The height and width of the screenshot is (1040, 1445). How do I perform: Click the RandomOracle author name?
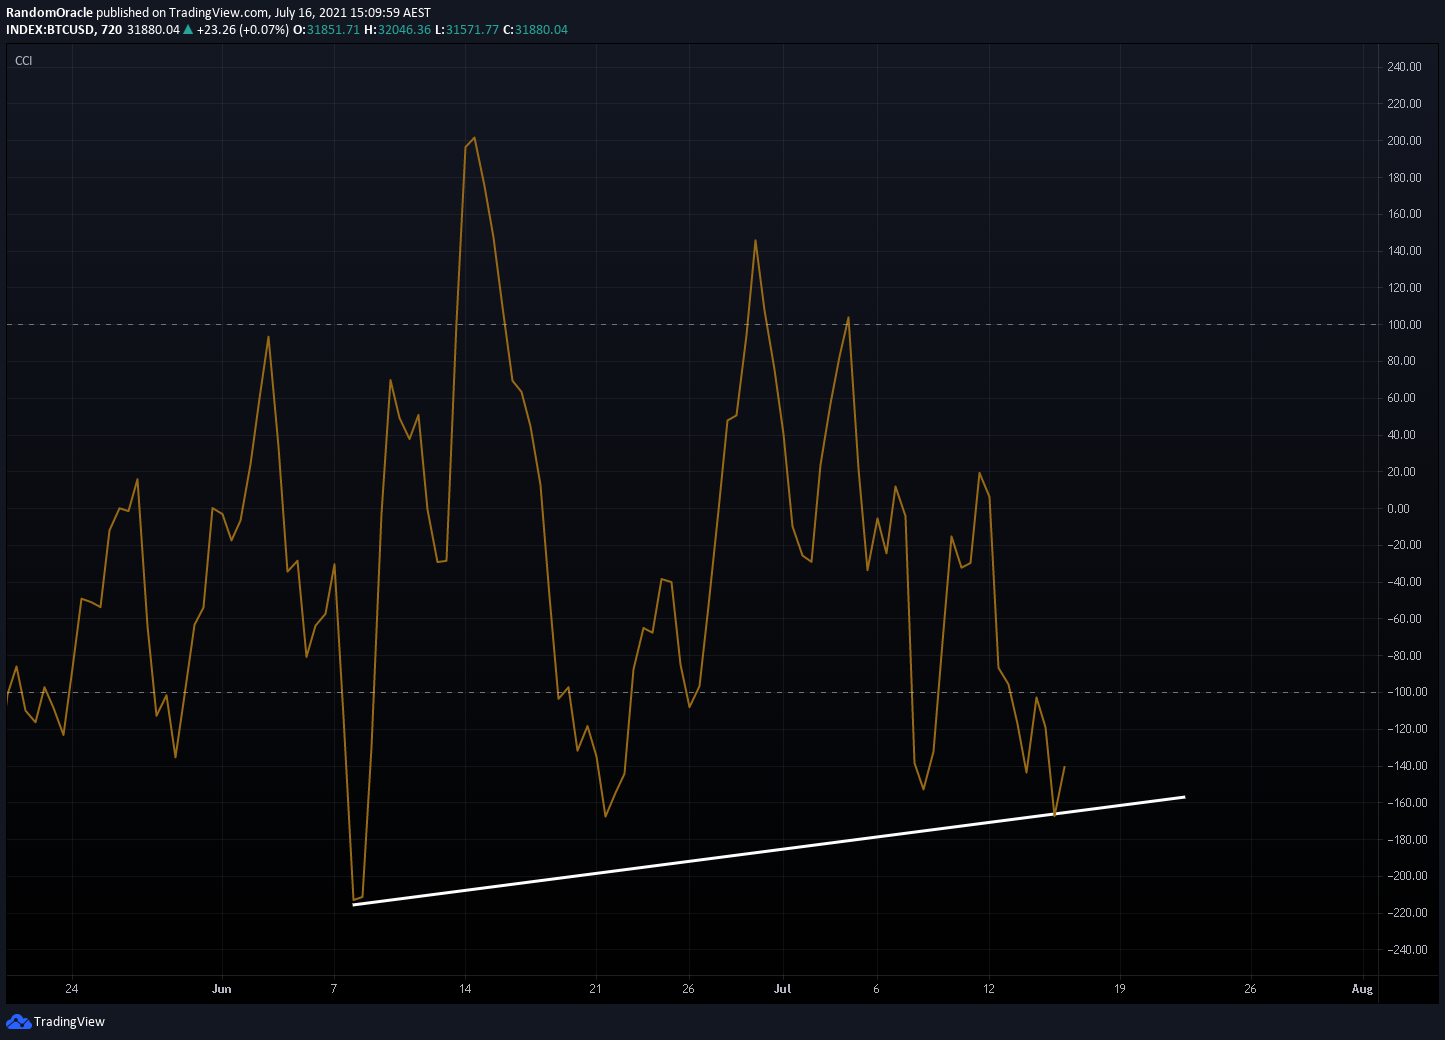pyautogui.click(x=50, y=13)
